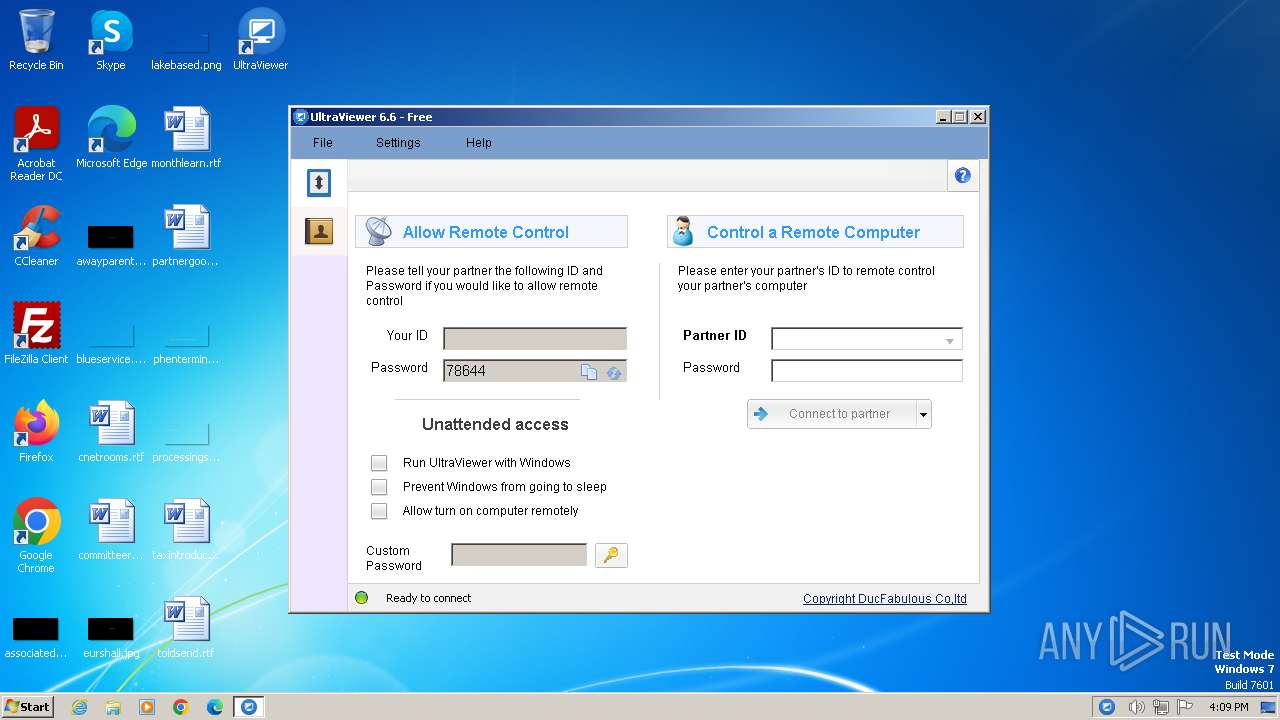The image size is (1280, 720).
Task: Open the Settings menu
Action: coord(398,143)
